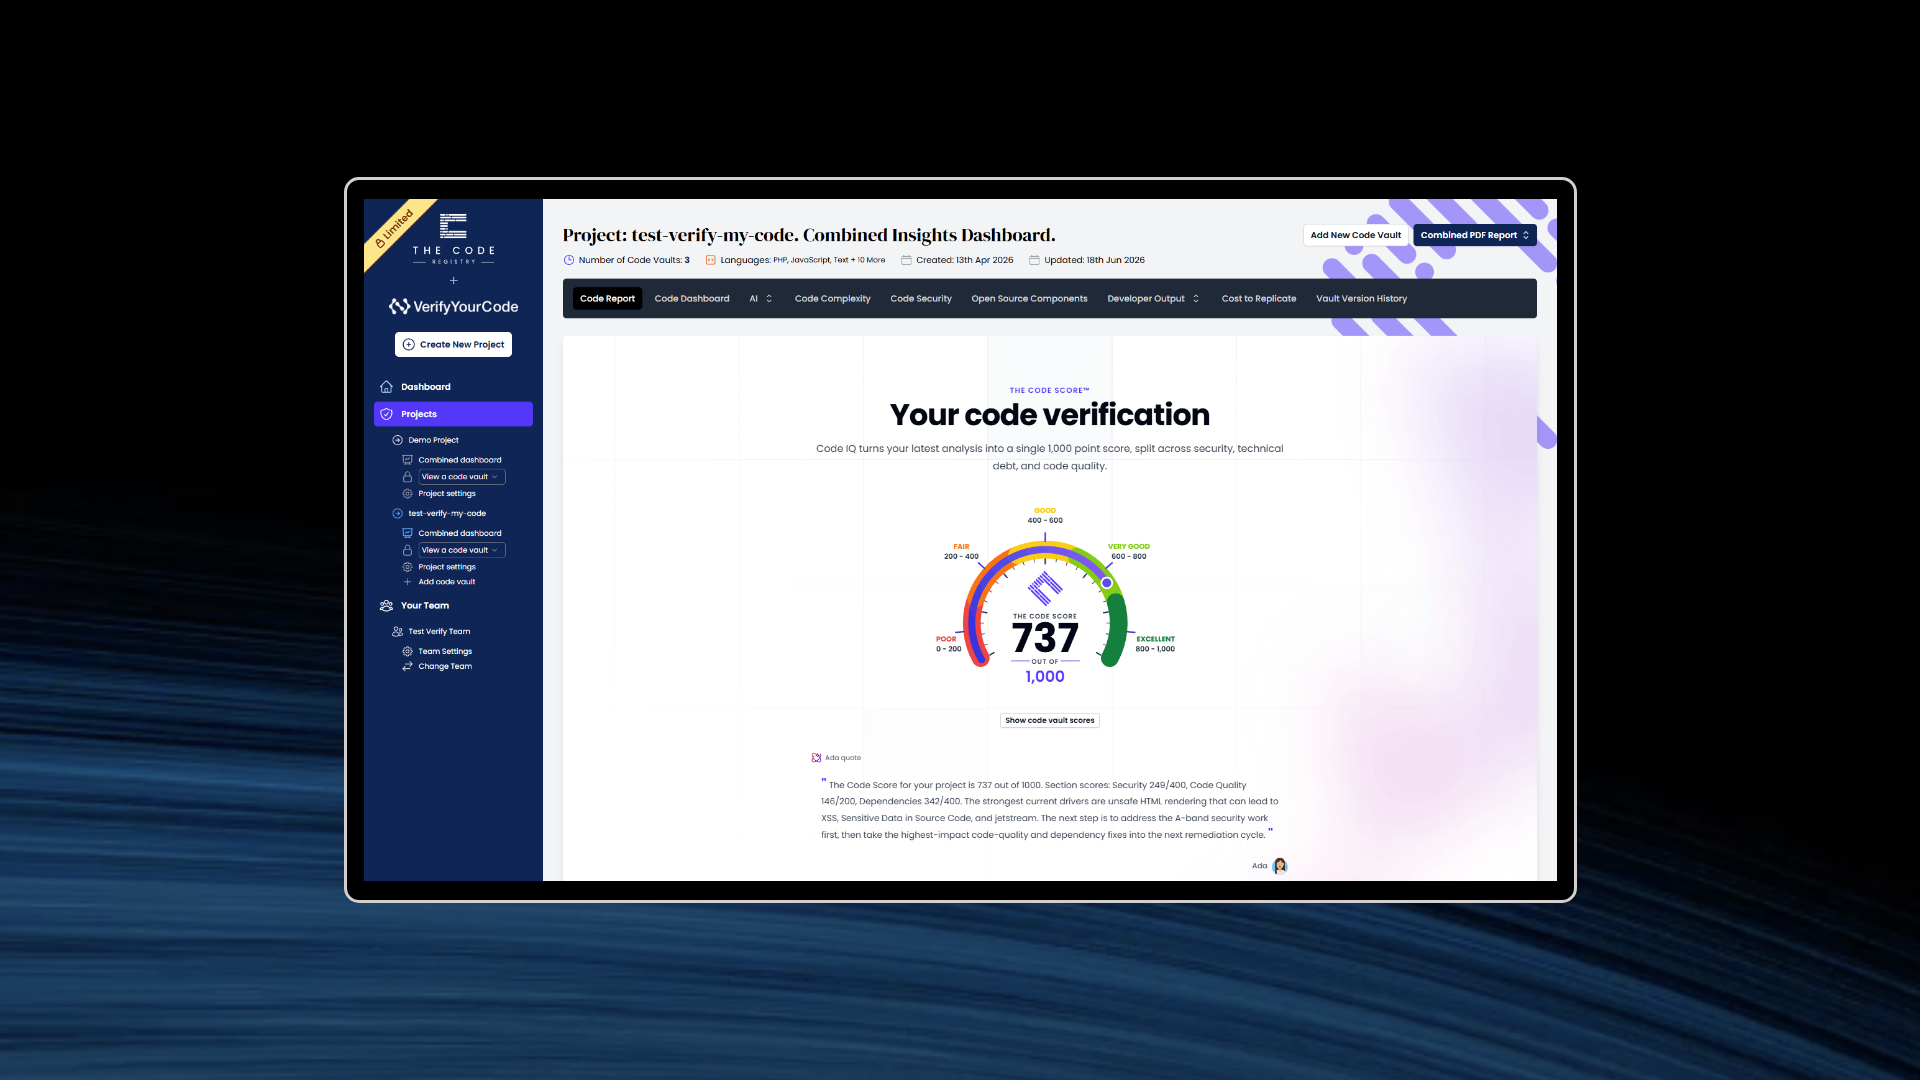Click the Project settings gear under test-verify-my-code

click(407, 567)
